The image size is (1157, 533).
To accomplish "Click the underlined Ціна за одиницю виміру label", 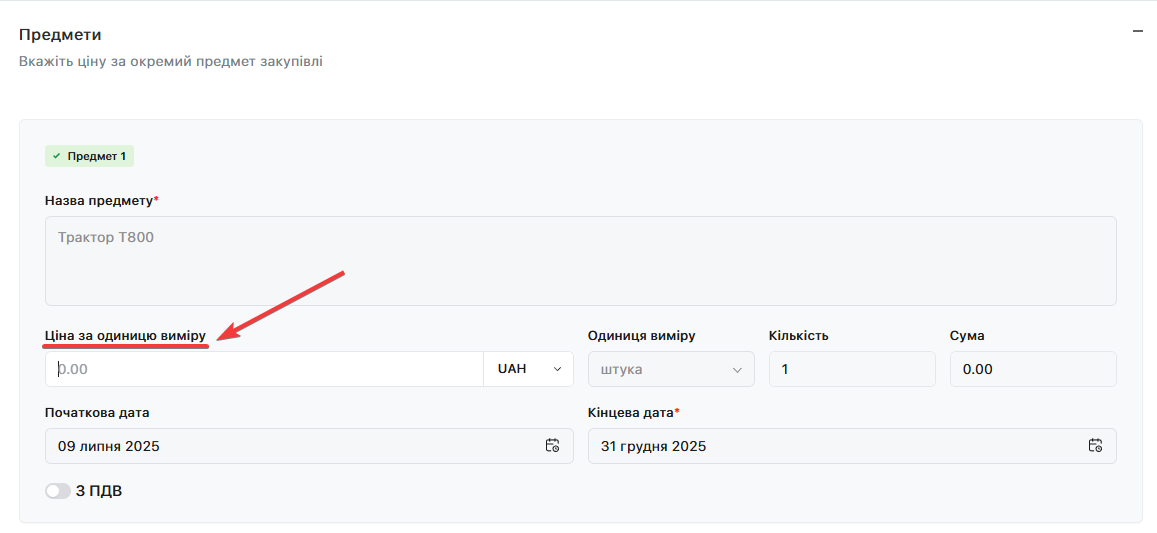I will click(x=125, y=335).
